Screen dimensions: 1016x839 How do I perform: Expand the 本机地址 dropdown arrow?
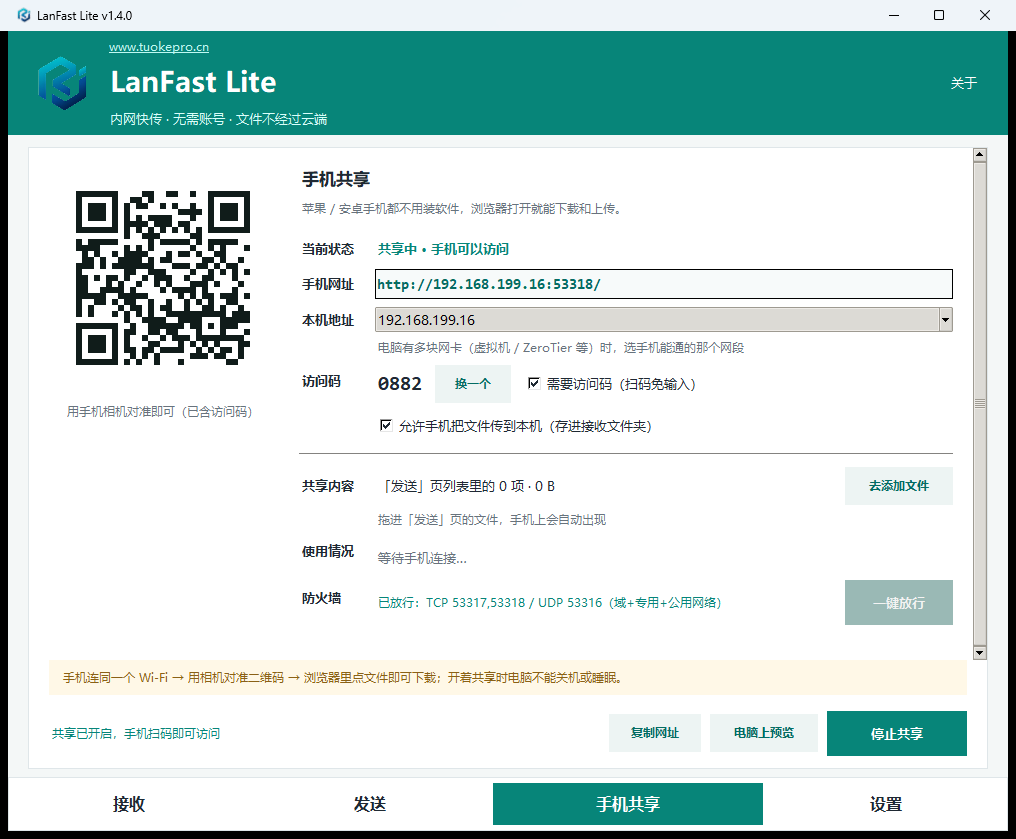click(x=945, y=320)
